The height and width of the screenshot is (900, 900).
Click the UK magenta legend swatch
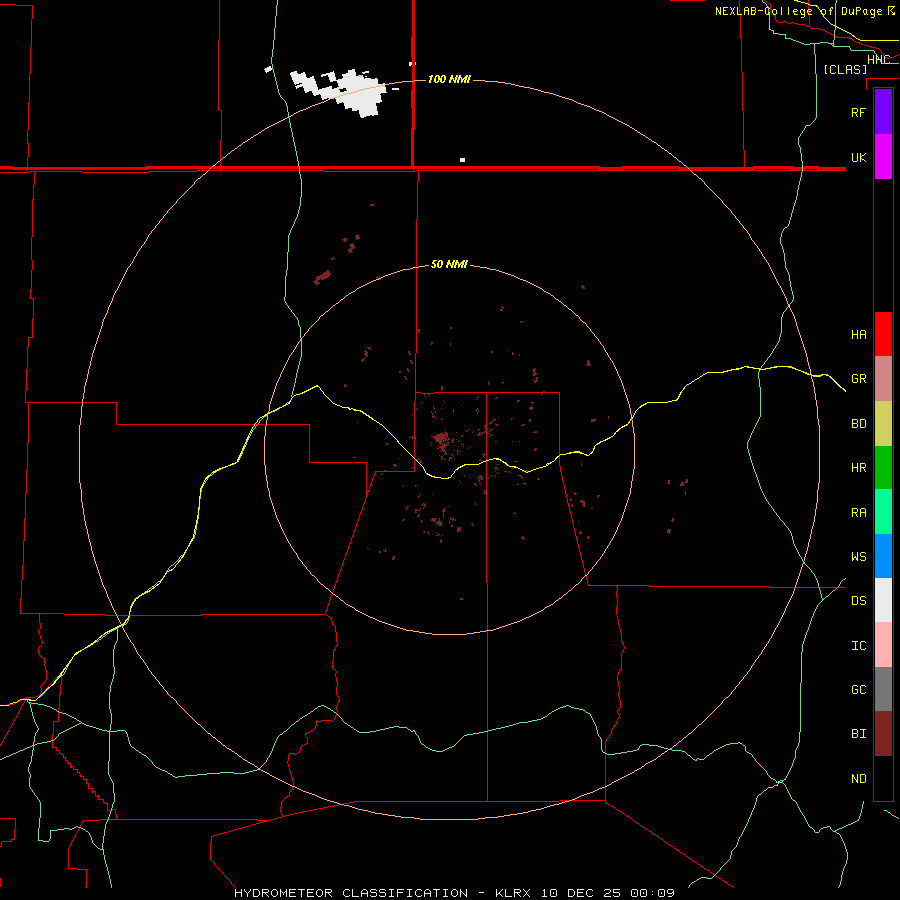883,157
